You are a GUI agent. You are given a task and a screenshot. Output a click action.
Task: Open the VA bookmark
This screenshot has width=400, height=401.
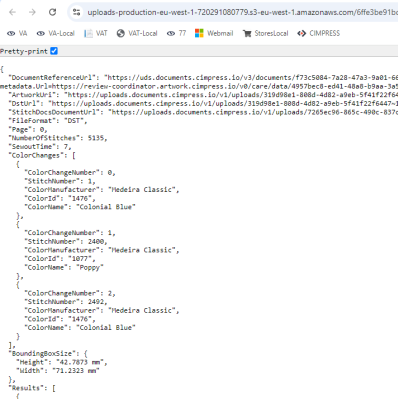pyautogui.click(x=17, y=33)
